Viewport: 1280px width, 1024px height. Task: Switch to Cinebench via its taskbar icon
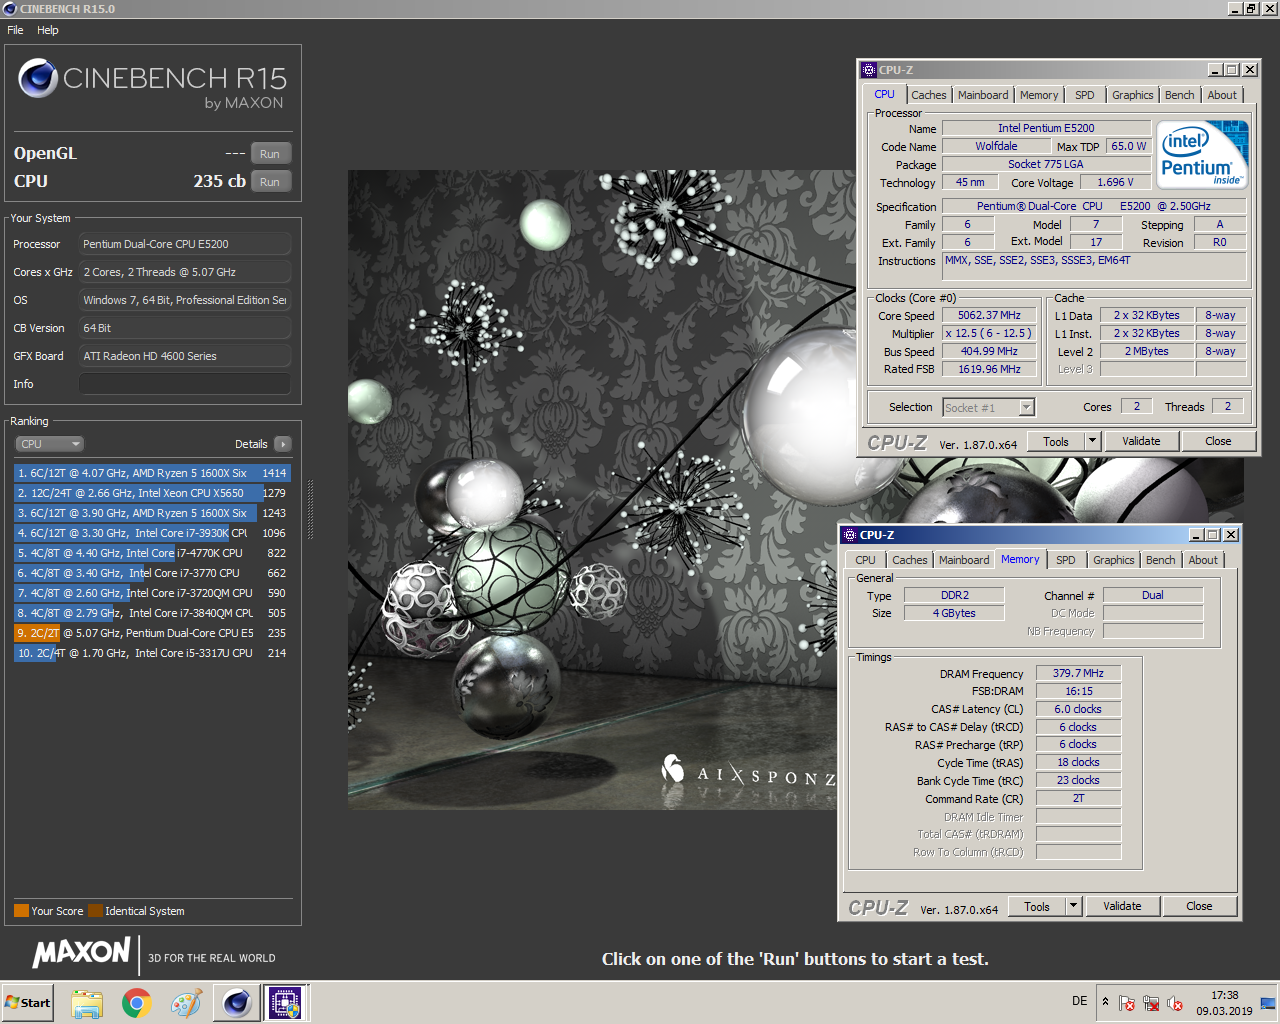click(x=237, y=1002)
